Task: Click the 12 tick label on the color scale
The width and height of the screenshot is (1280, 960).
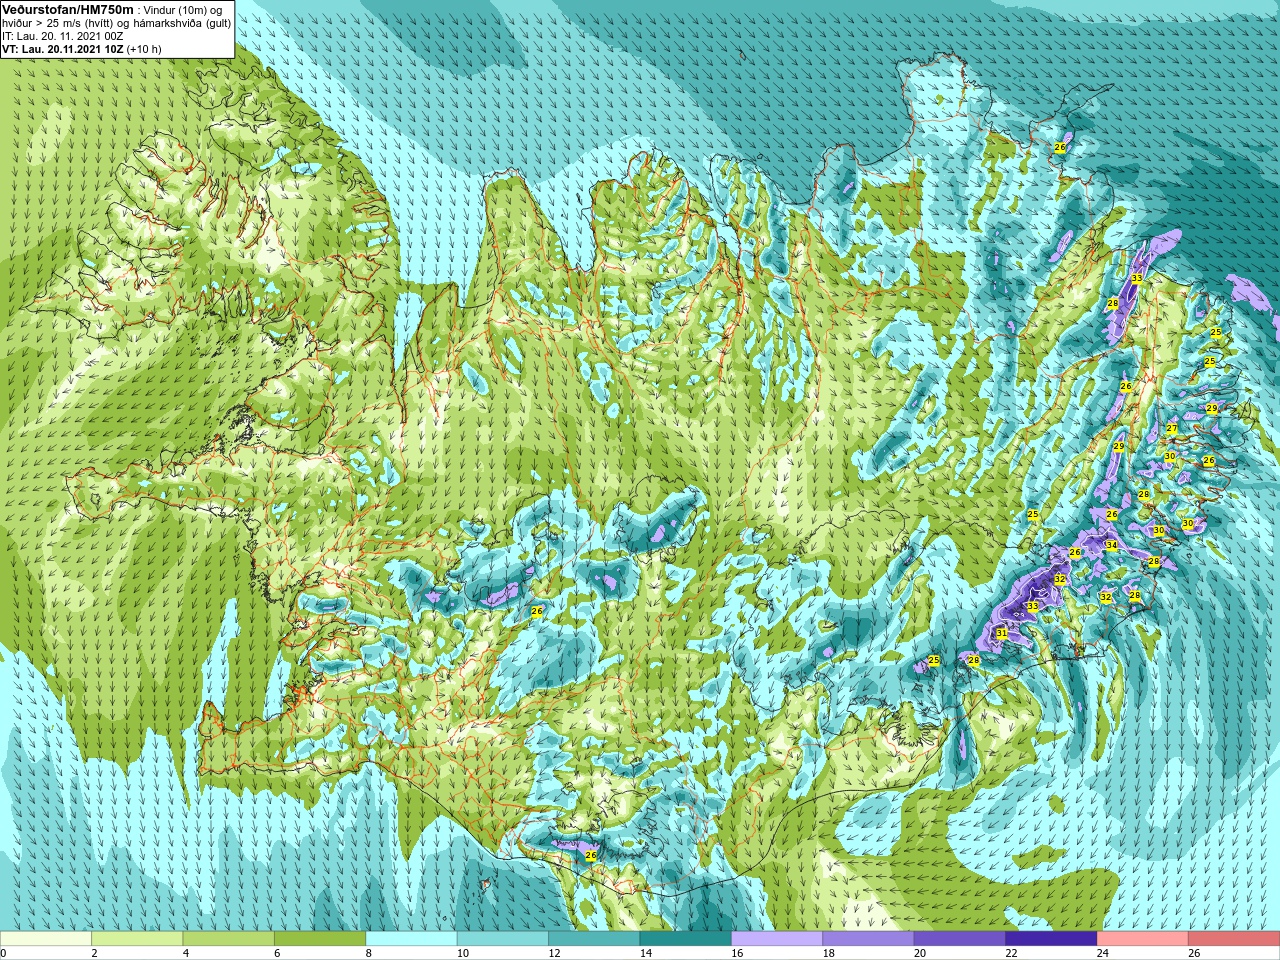Action: [554, 953]
